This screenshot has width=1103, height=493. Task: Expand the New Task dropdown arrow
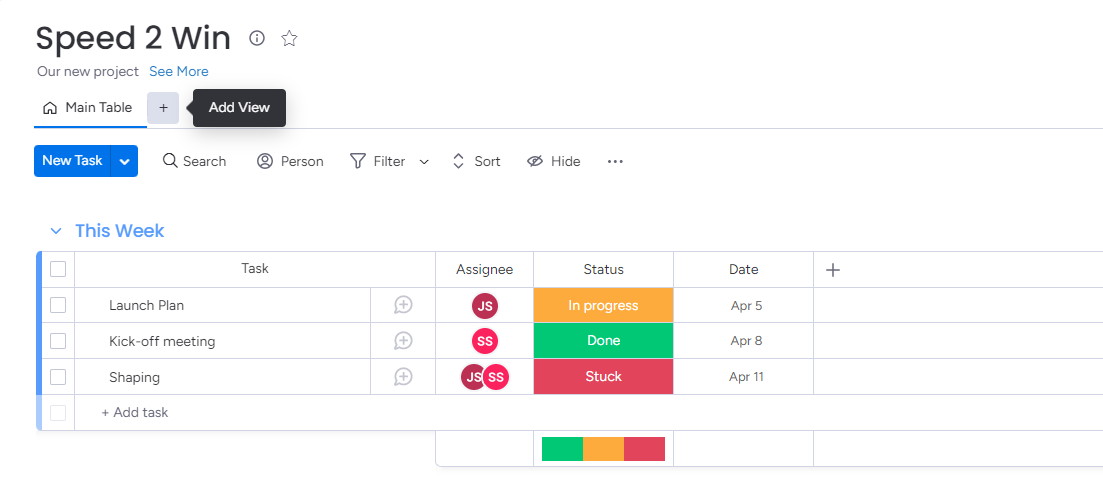click(125, 161)
